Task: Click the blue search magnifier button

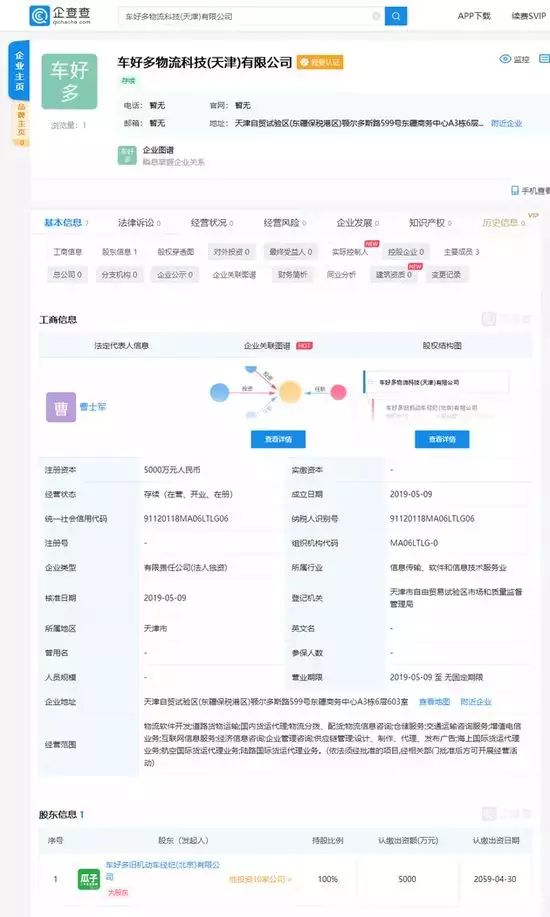Action: (x=396, y=16)
